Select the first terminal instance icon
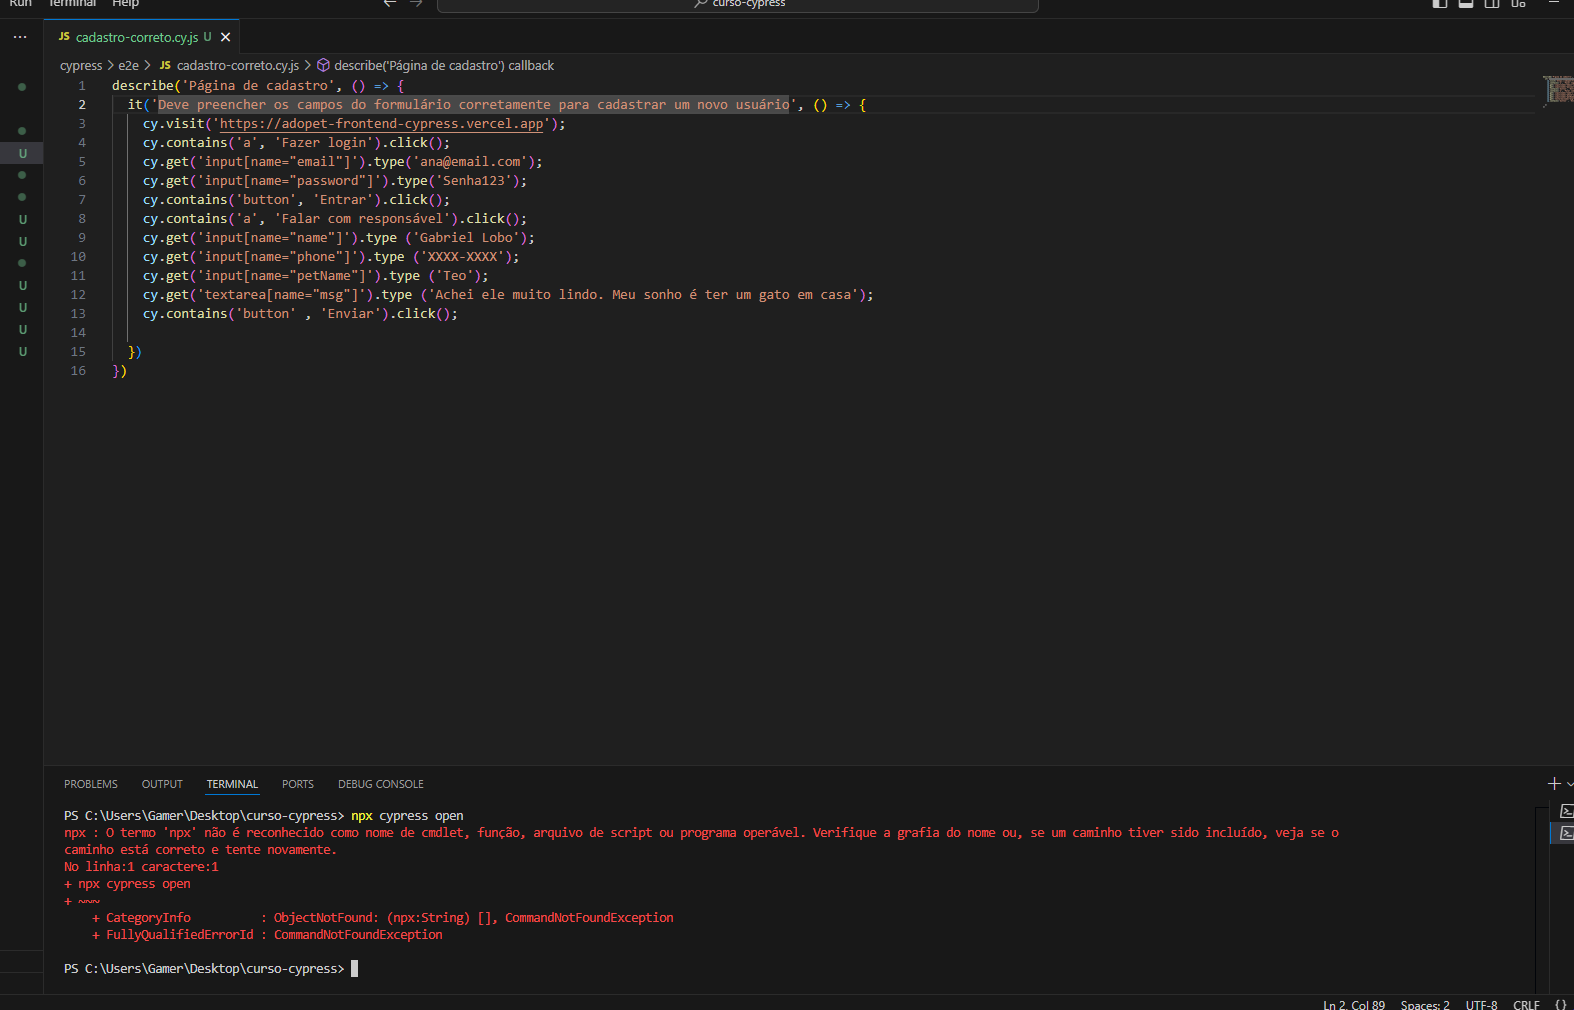The height and width of the screenshot is (1010, 1574). point(1566,811)
